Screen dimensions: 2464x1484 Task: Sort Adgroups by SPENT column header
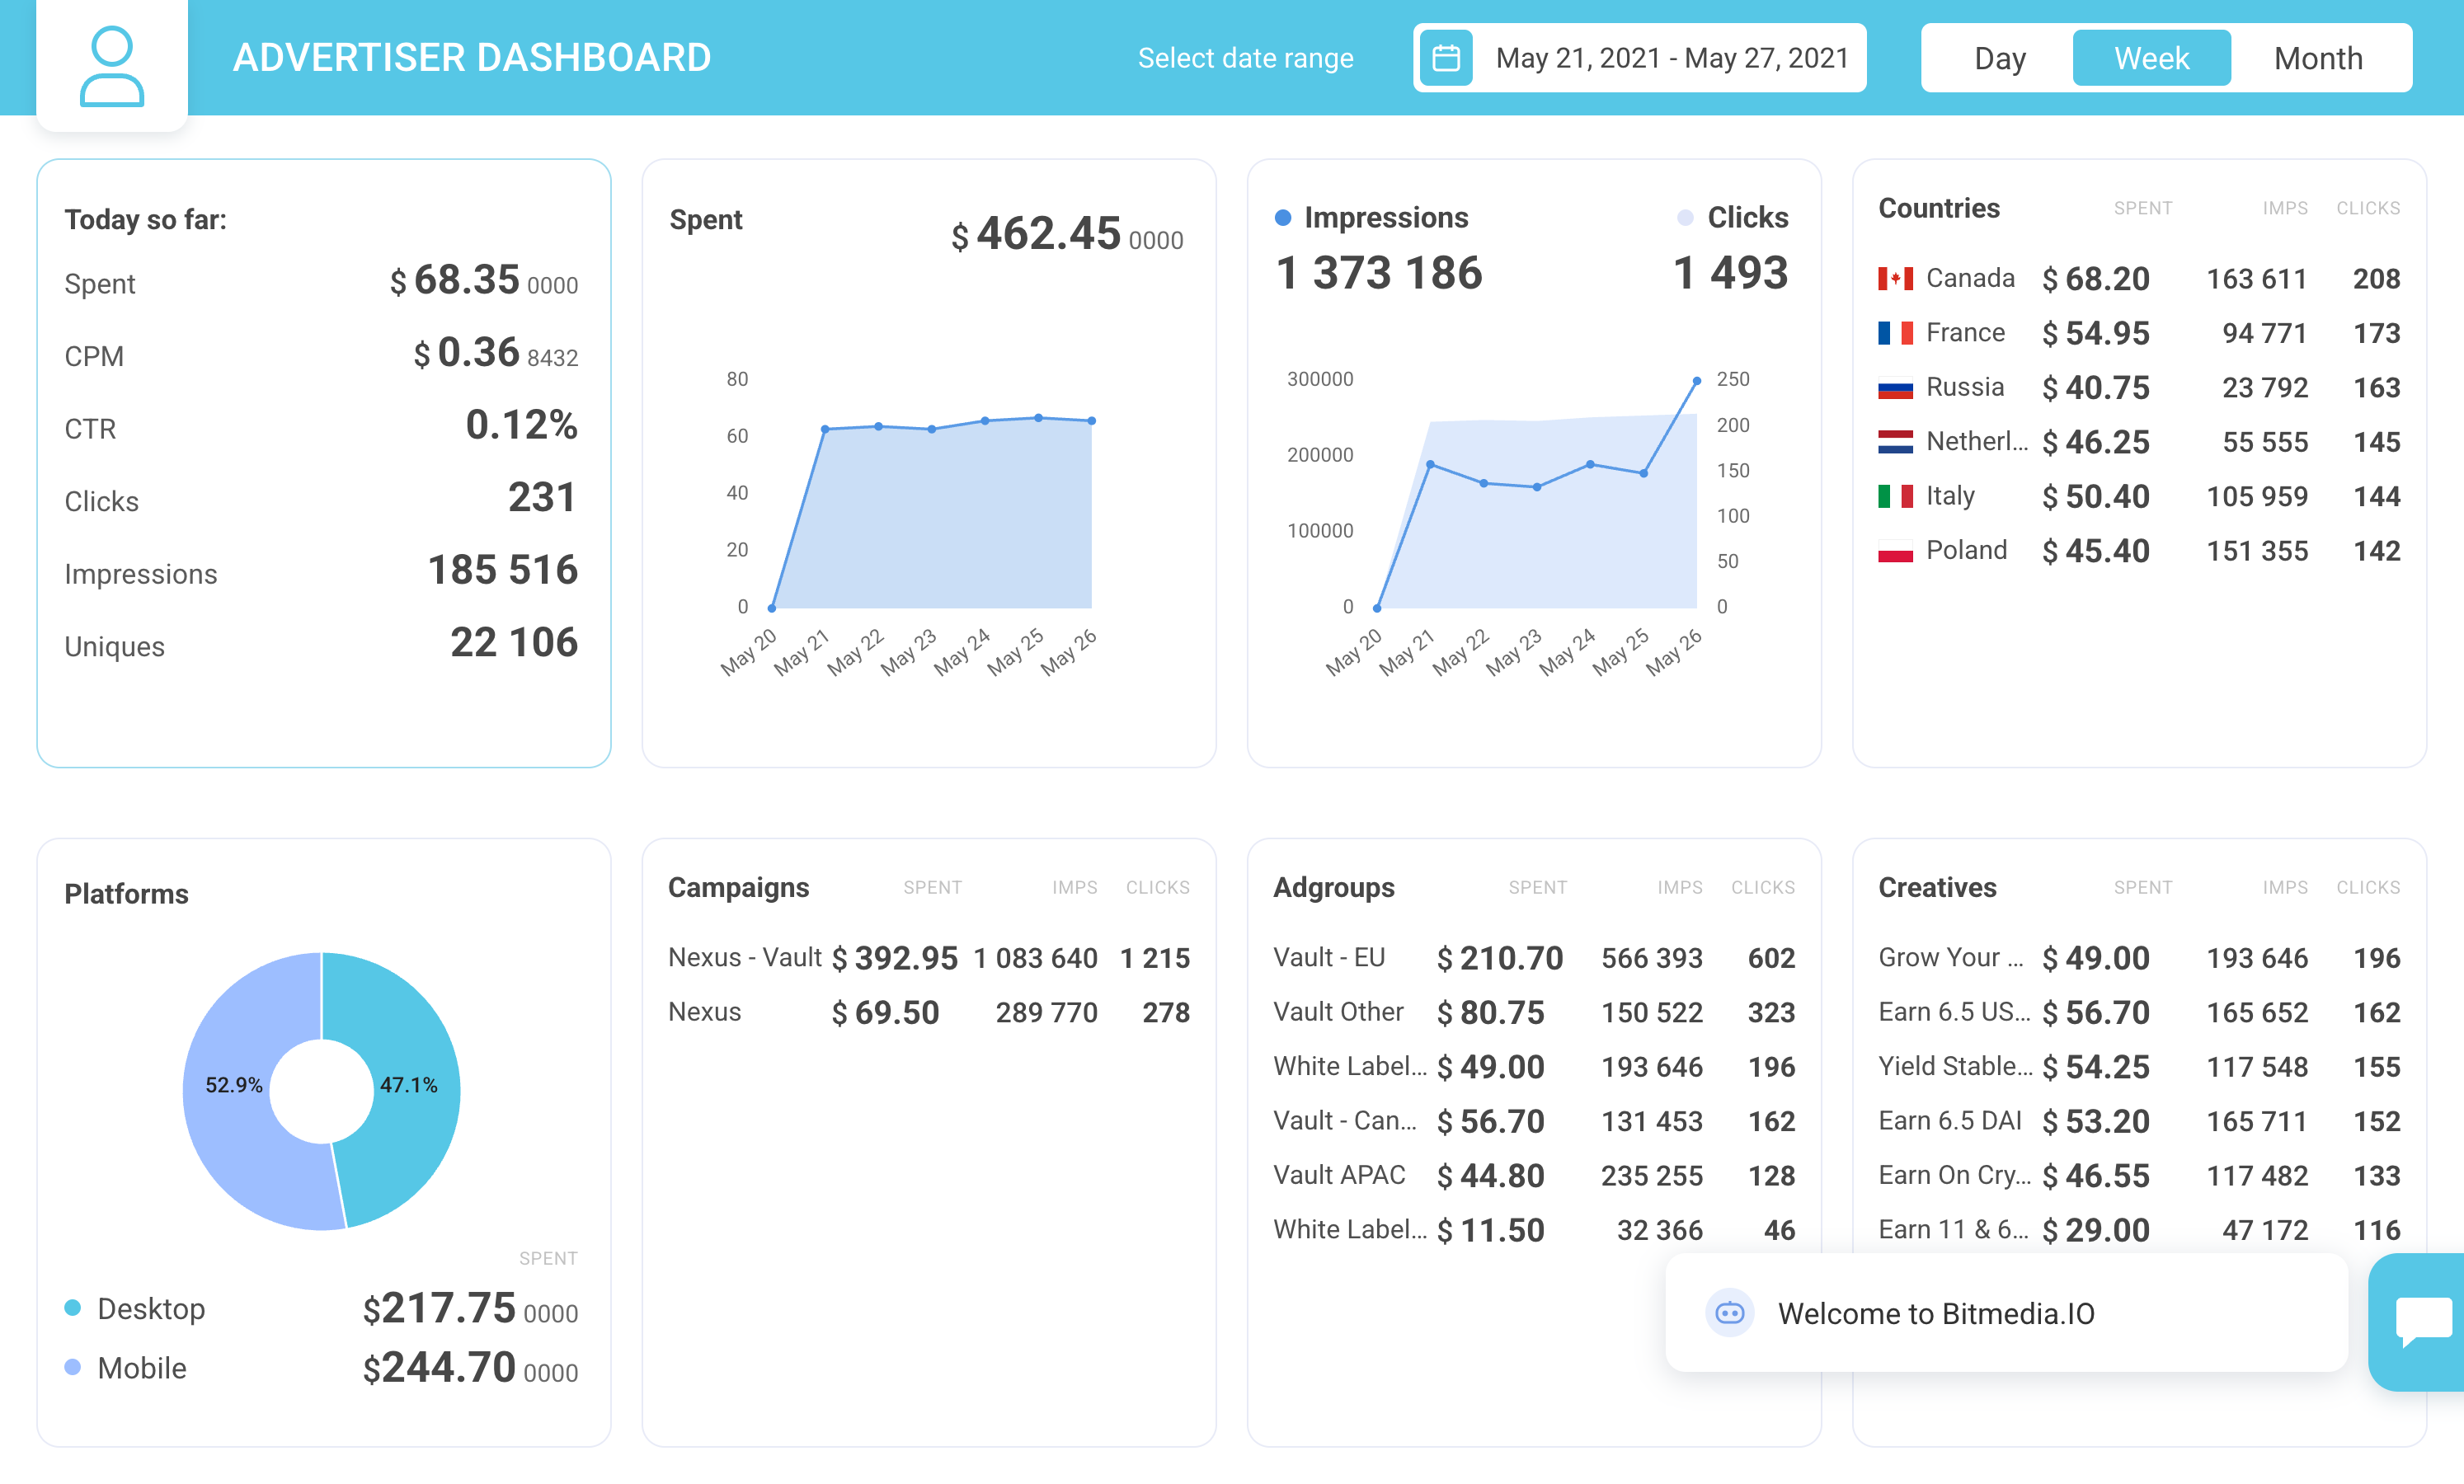coord(1537,887)
